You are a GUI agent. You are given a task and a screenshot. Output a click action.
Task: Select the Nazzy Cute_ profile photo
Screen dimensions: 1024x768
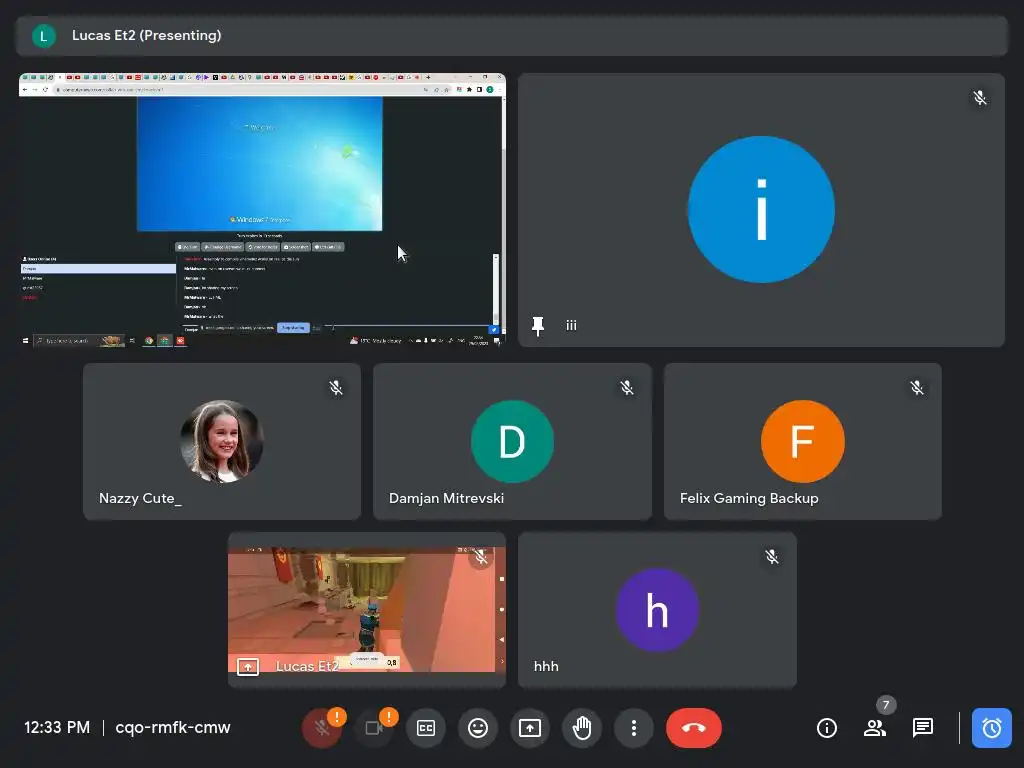[x=222, y=441]
